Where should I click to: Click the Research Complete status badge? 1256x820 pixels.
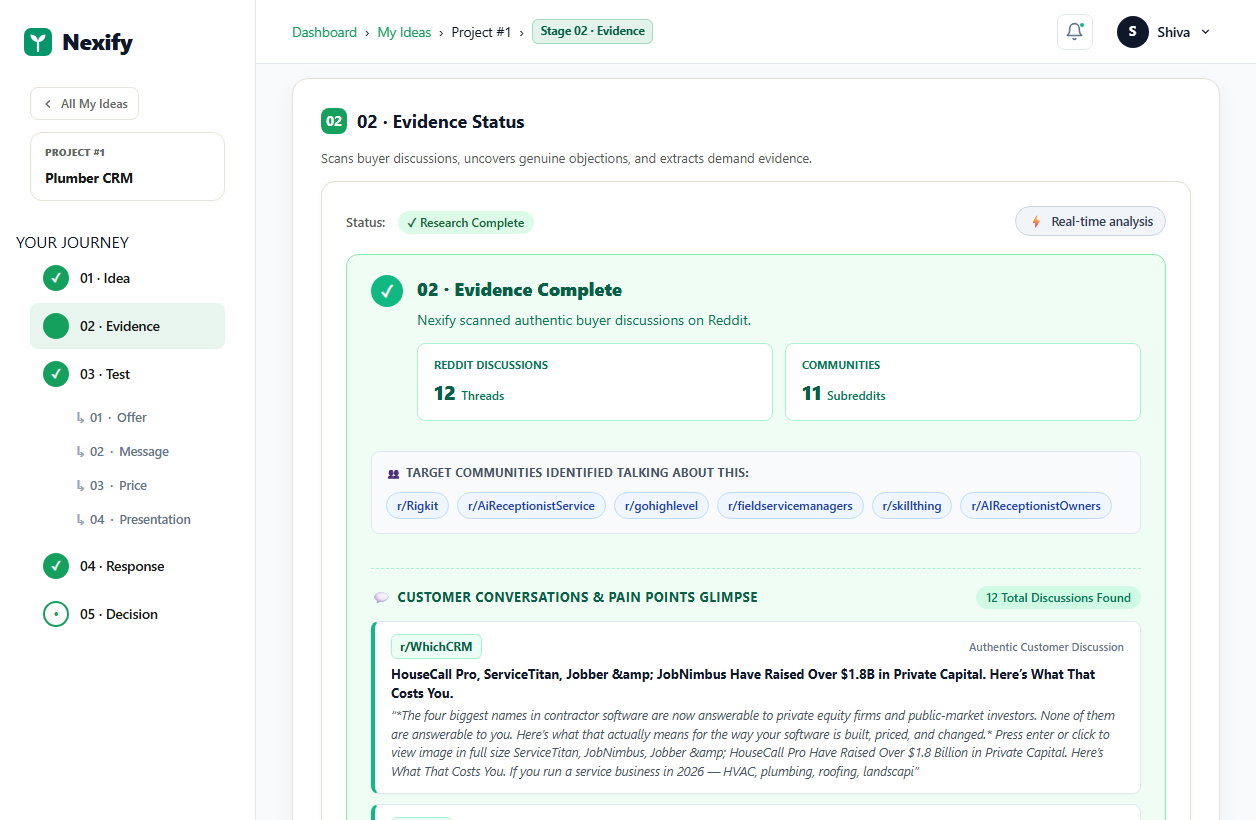pyautogui.click(x=466, y=223)
